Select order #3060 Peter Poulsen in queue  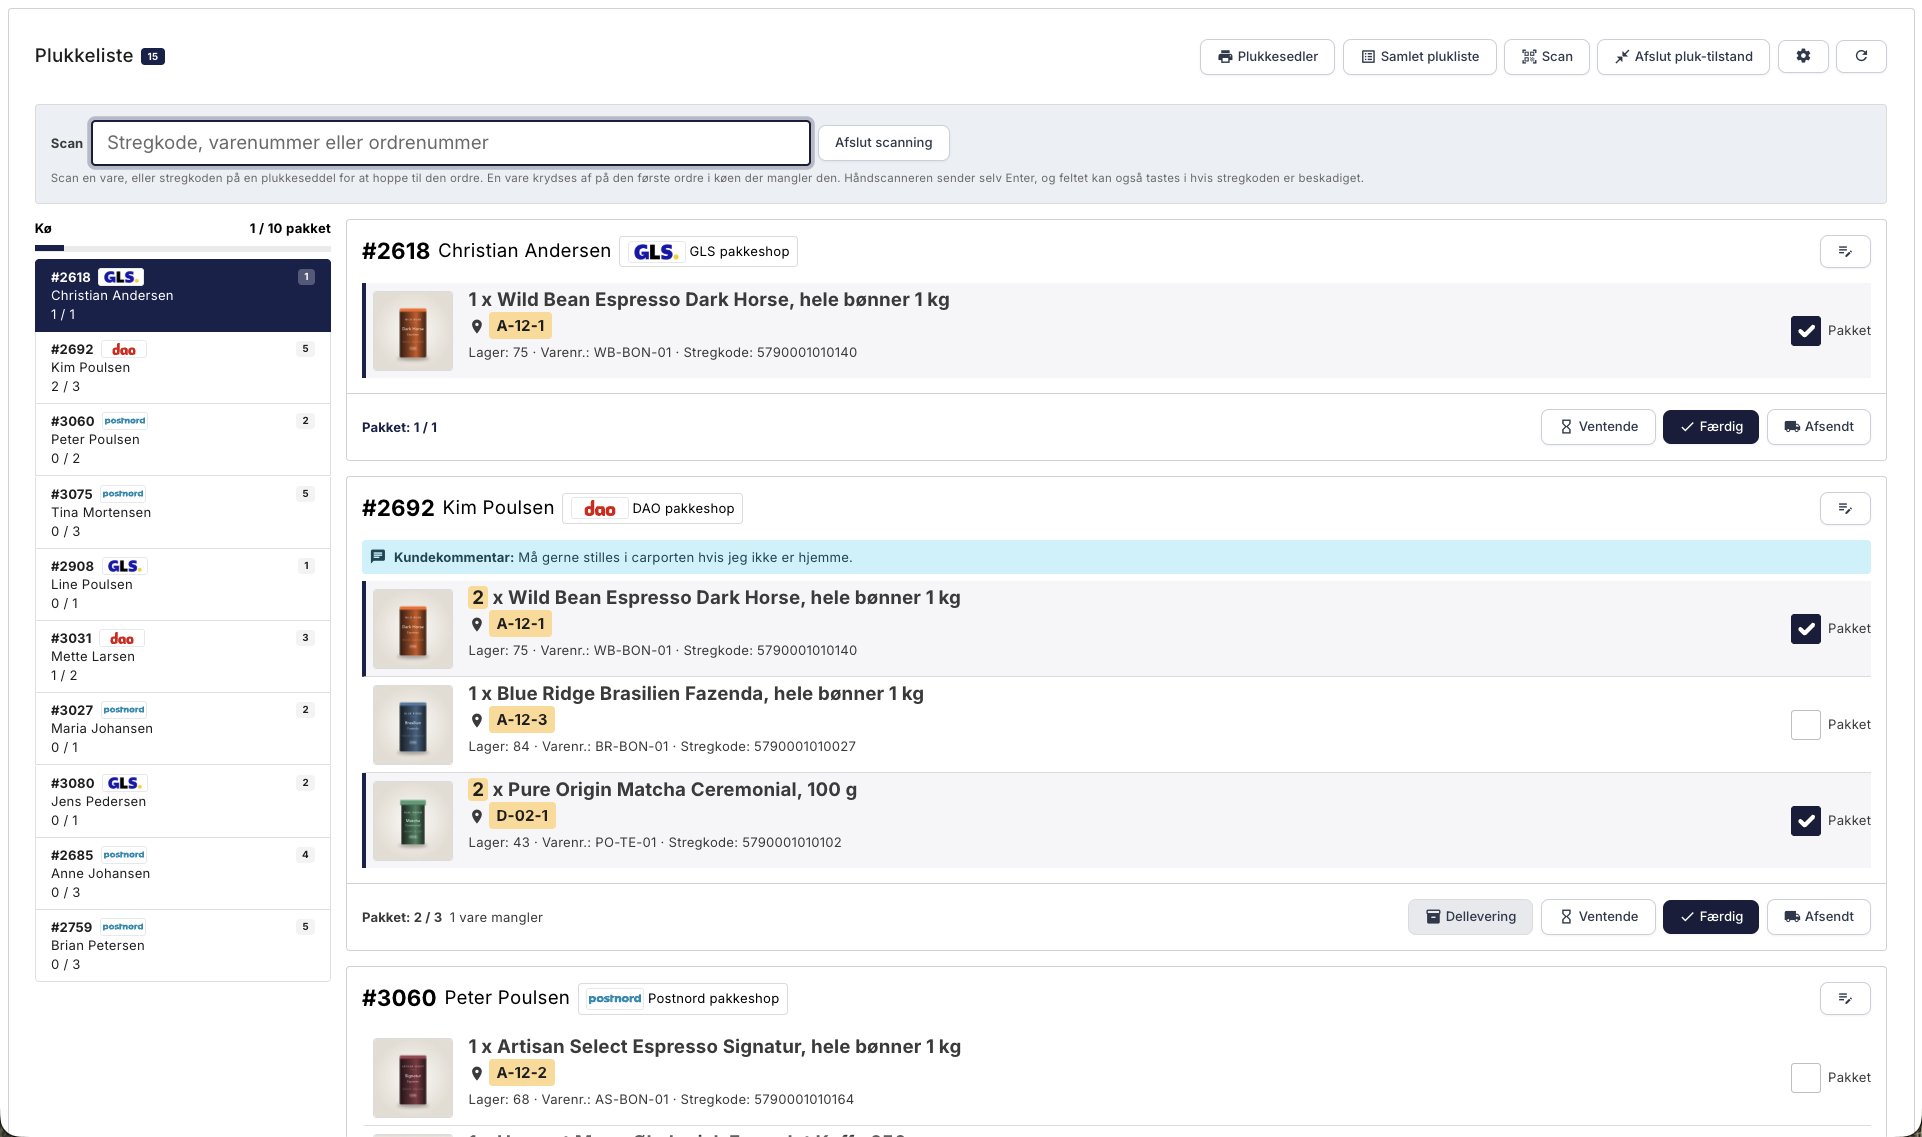click(183, 440)
